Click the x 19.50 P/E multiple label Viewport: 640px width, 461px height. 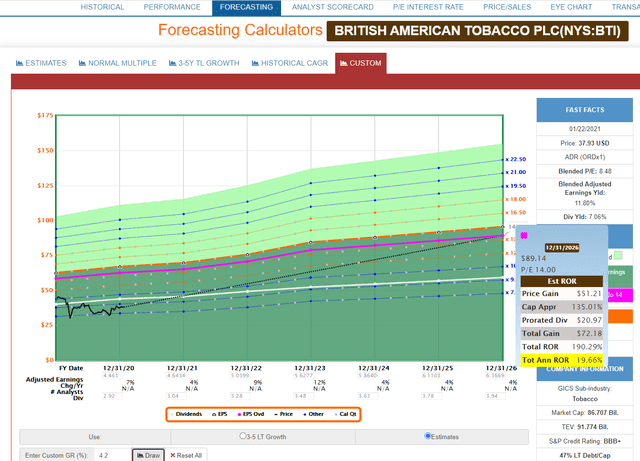[516, 186]
